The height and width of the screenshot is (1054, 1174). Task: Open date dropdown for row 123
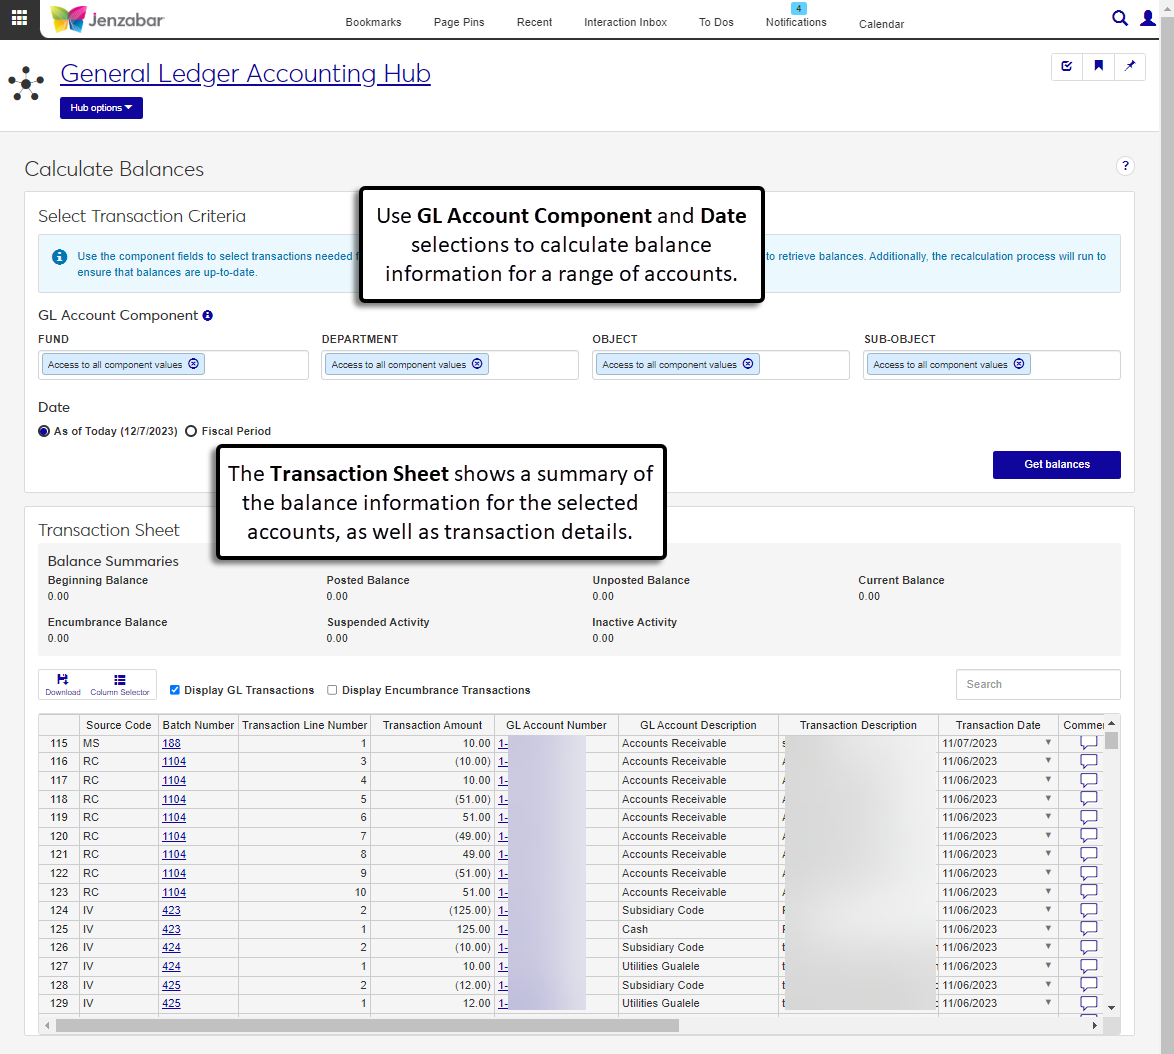1048,891
